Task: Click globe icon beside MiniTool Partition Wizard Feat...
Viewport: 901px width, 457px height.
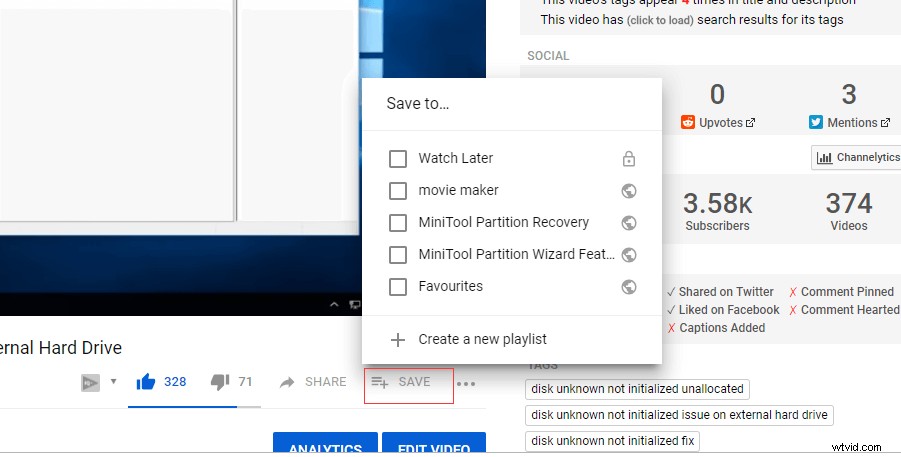Action: (629, 255)
